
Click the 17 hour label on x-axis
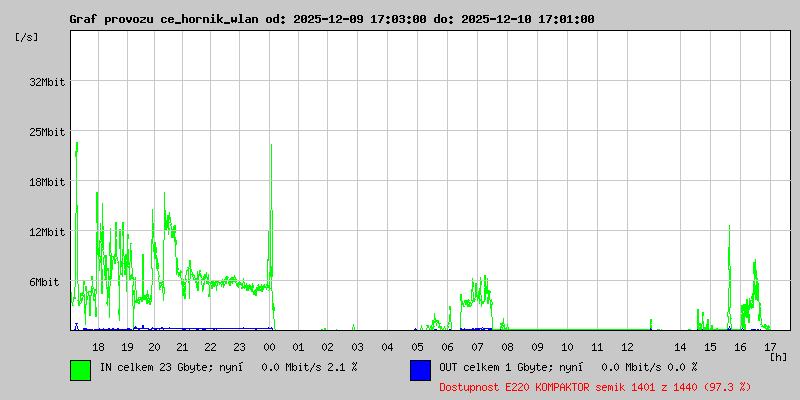tap(770, 347)
